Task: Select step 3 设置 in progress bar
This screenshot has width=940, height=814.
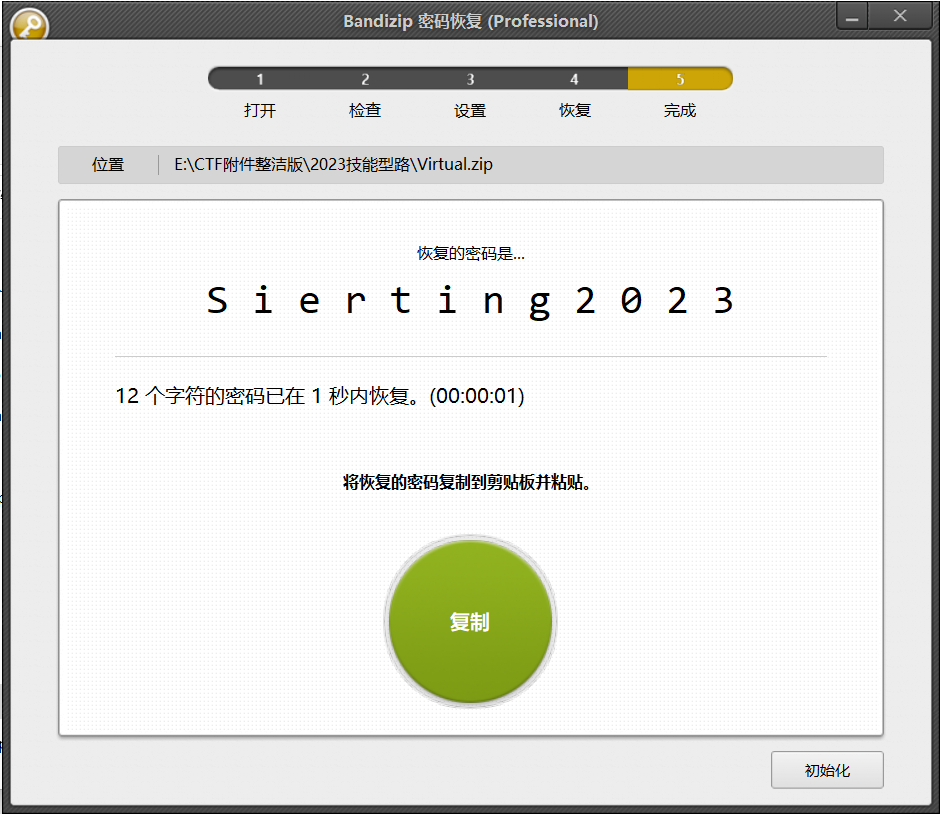Action: pos(471,79)
